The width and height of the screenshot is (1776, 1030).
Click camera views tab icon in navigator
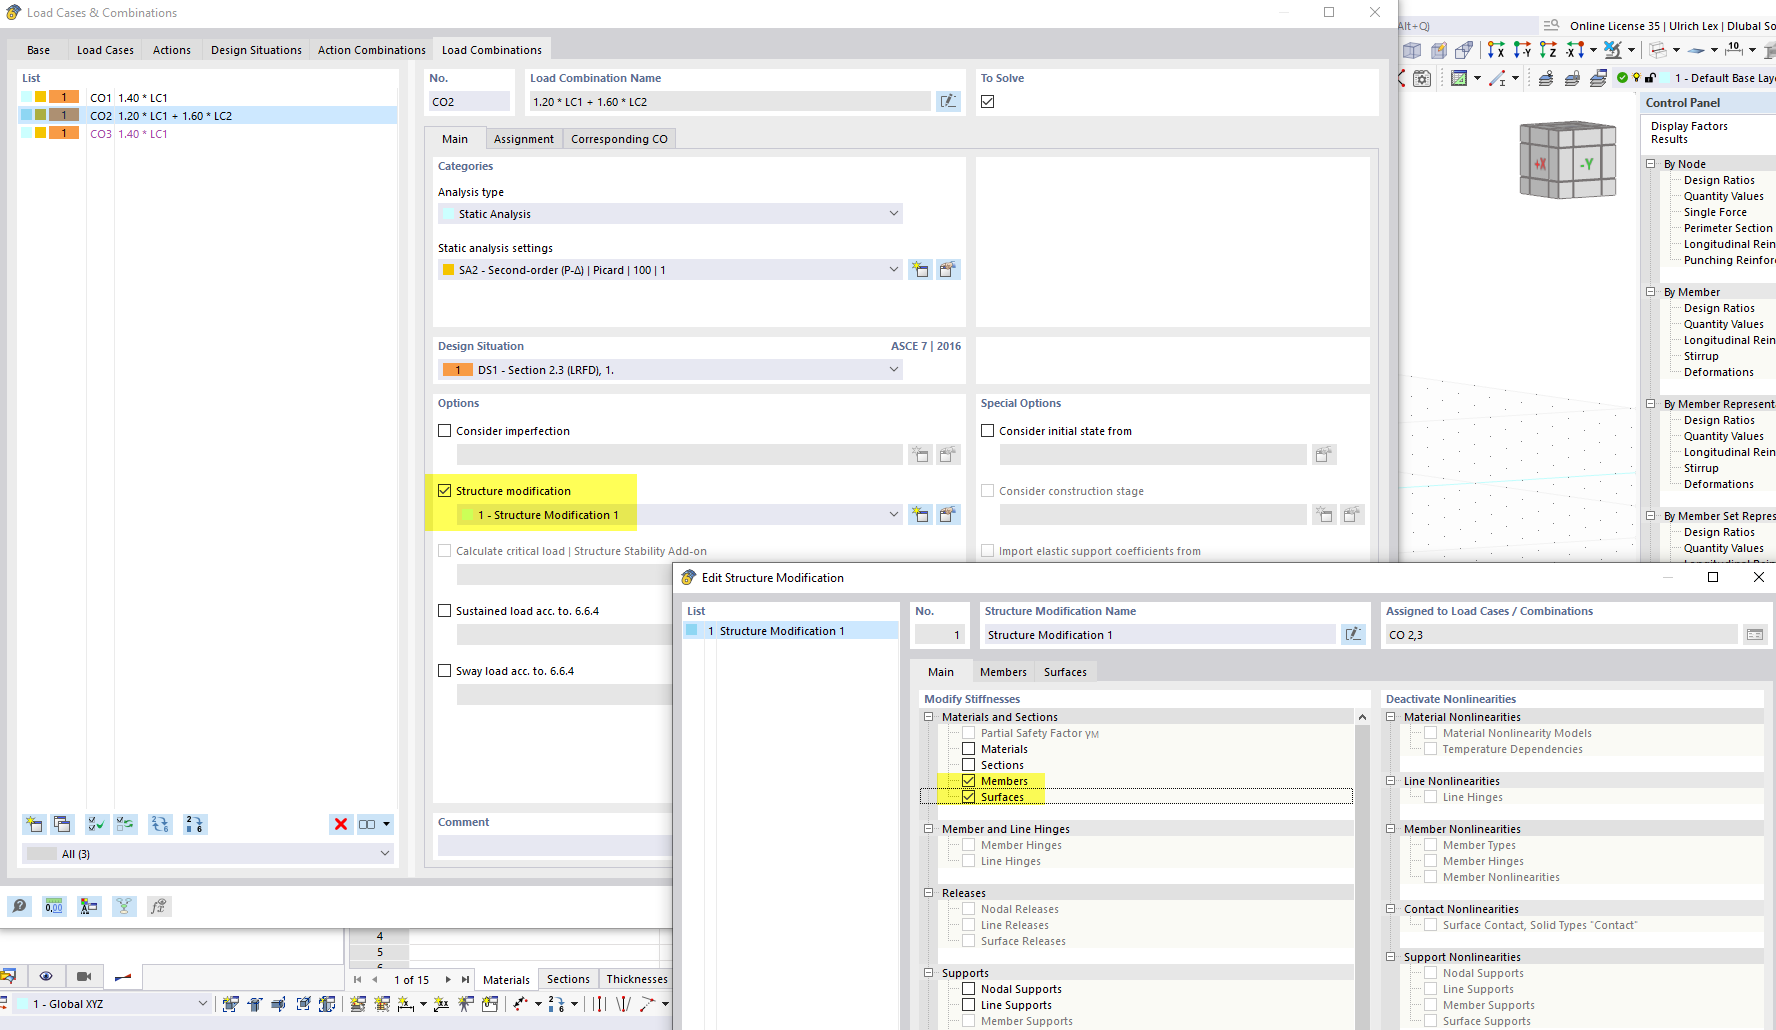[84, 976]
